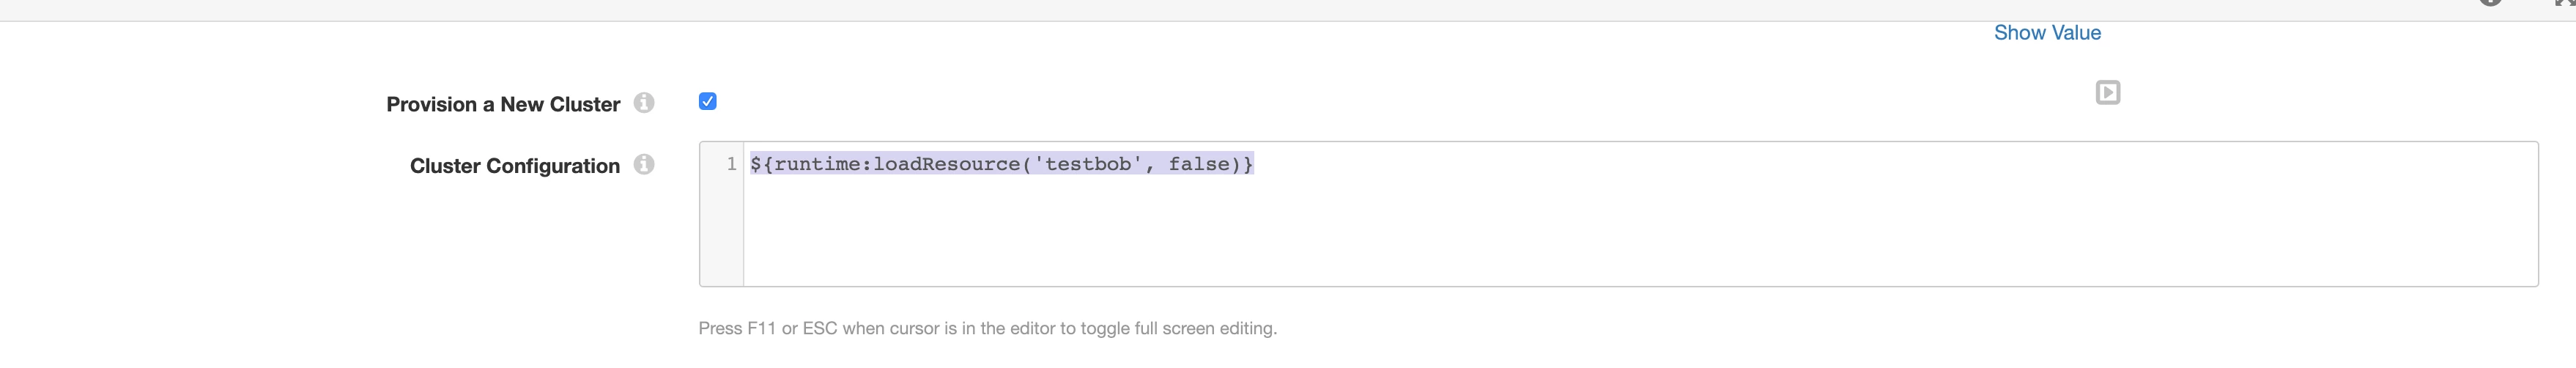
Task: Click on runtime:loadResource function name
Action: pyautogui.click(x=896, y=164)
